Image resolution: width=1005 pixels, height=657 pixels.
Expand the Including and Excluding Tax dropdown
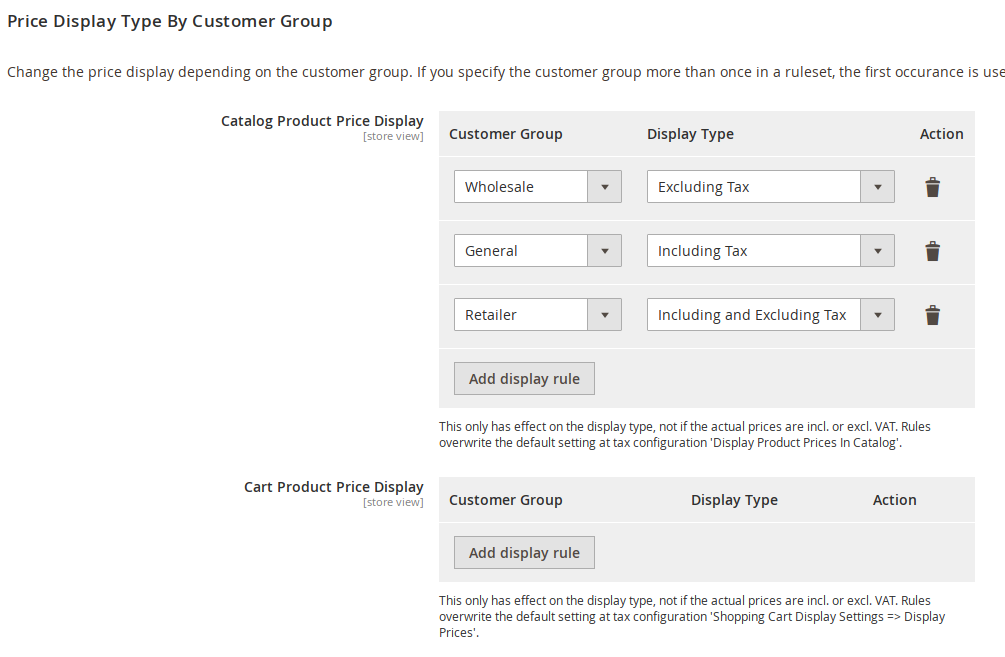770,315
